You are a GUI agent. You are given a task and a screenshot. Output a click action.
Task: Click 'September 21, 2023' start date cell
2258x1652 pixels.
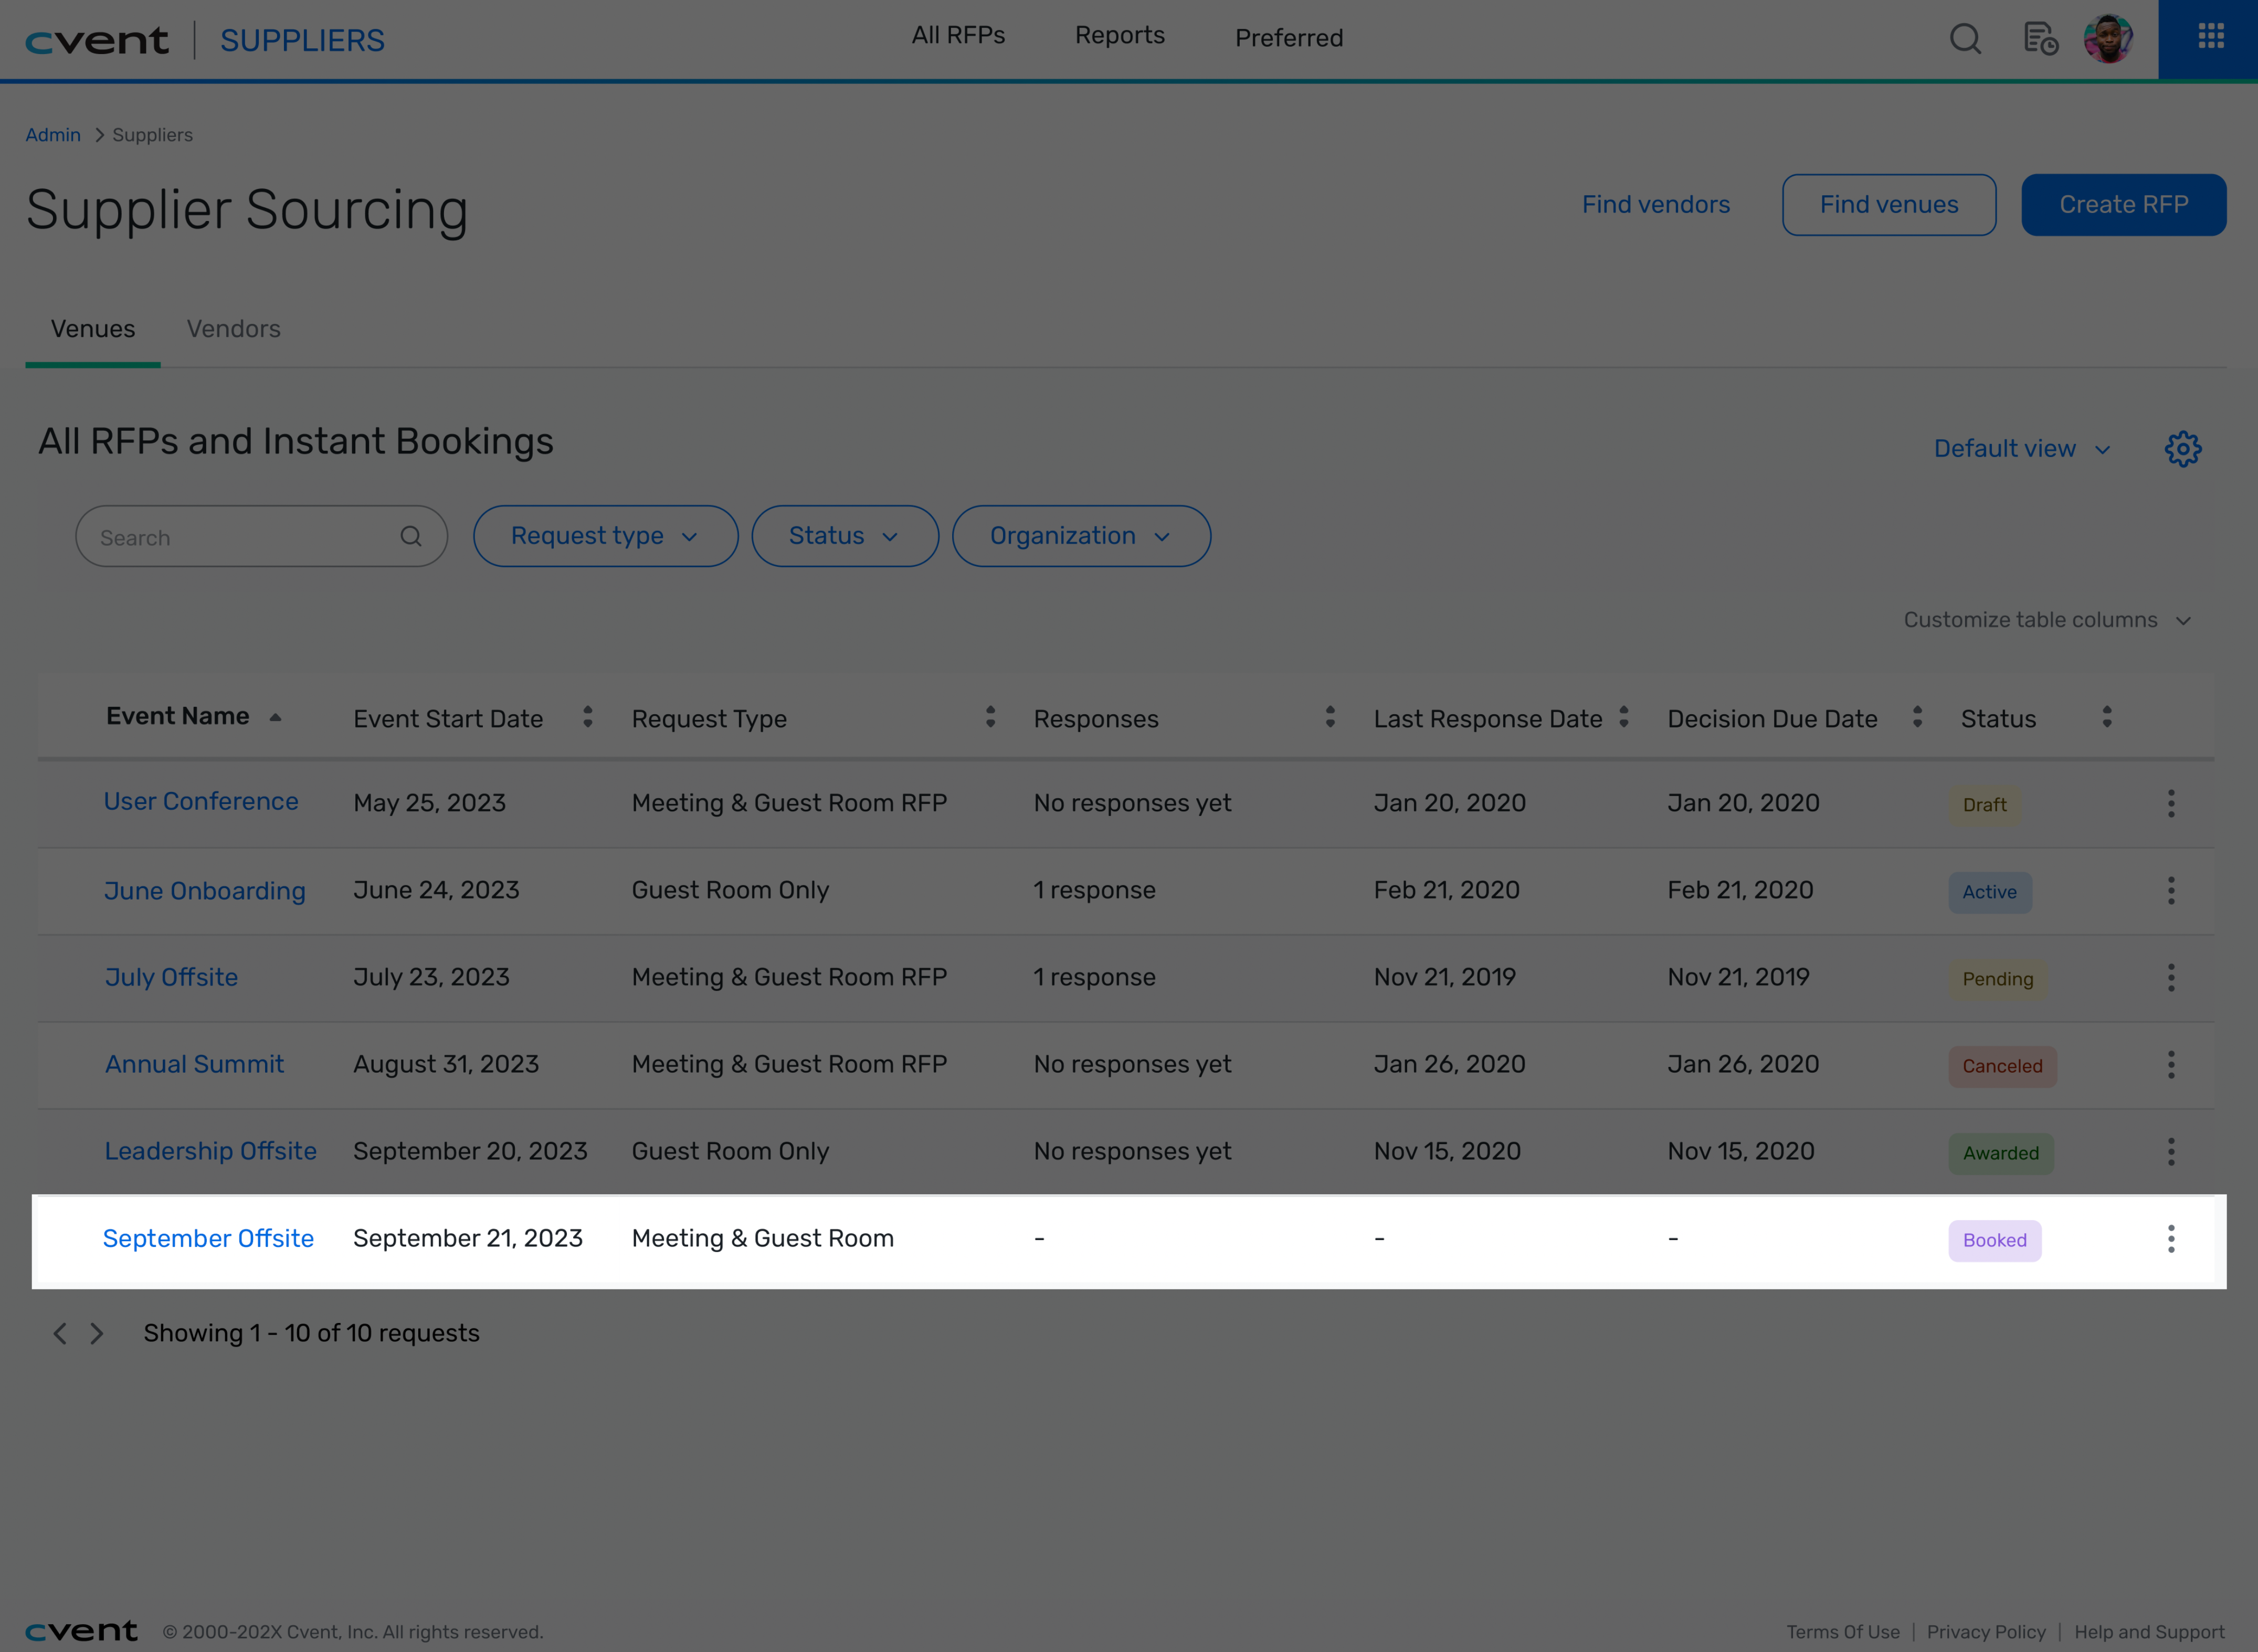[468, 1238]
